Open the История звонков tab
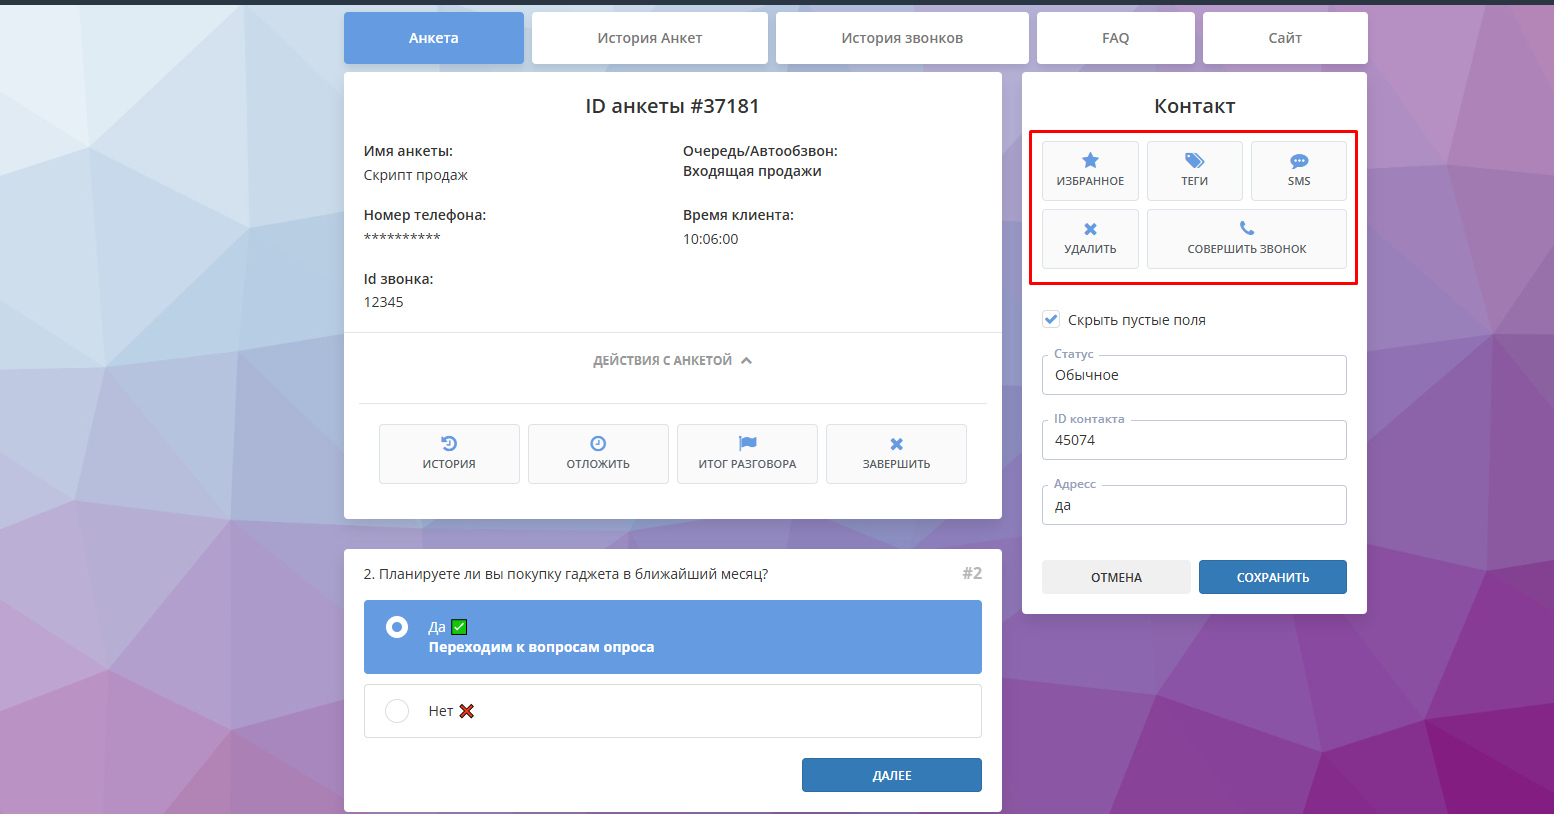The height and width of the screenshot is (814, 1554). coord(901,38)
